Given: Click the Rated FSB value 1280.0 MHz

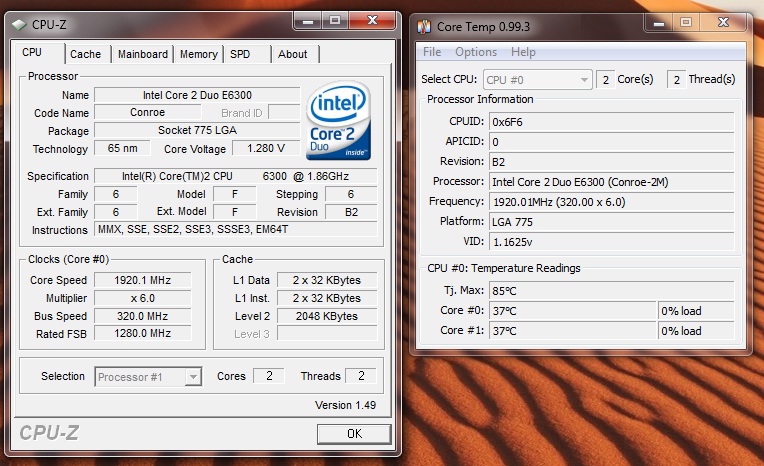Looking at the screenshot, I should [x=143, y=333].
